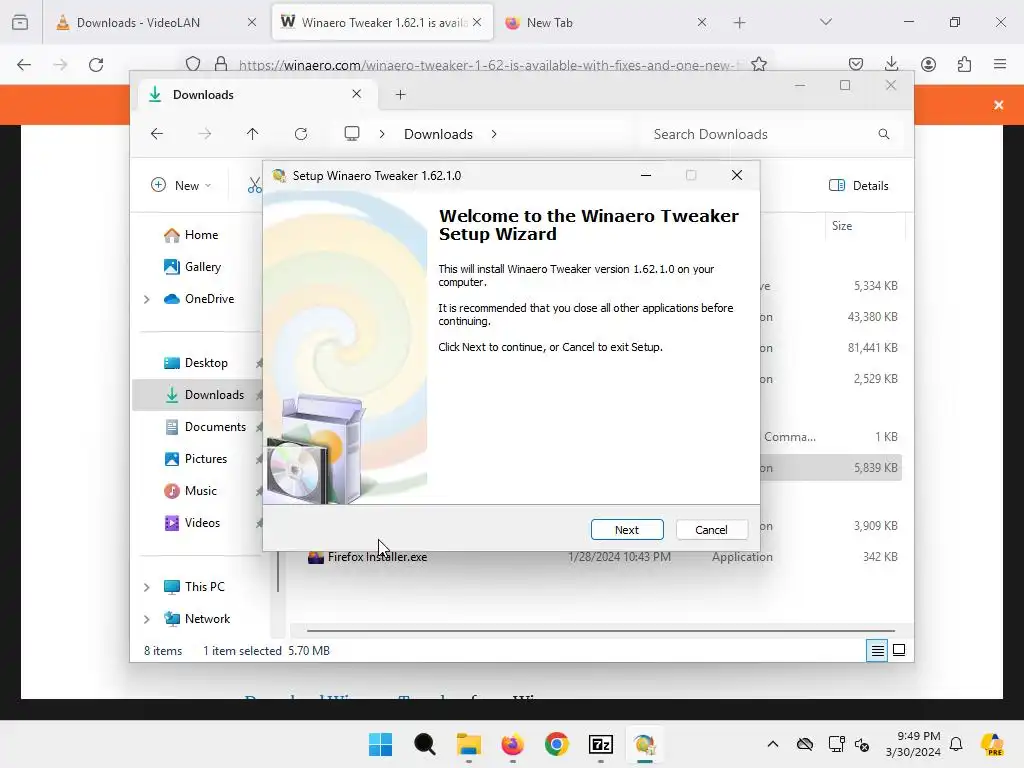
Task: Open the taskbar clock showing 9:49 PM
Action: point(913,744)
